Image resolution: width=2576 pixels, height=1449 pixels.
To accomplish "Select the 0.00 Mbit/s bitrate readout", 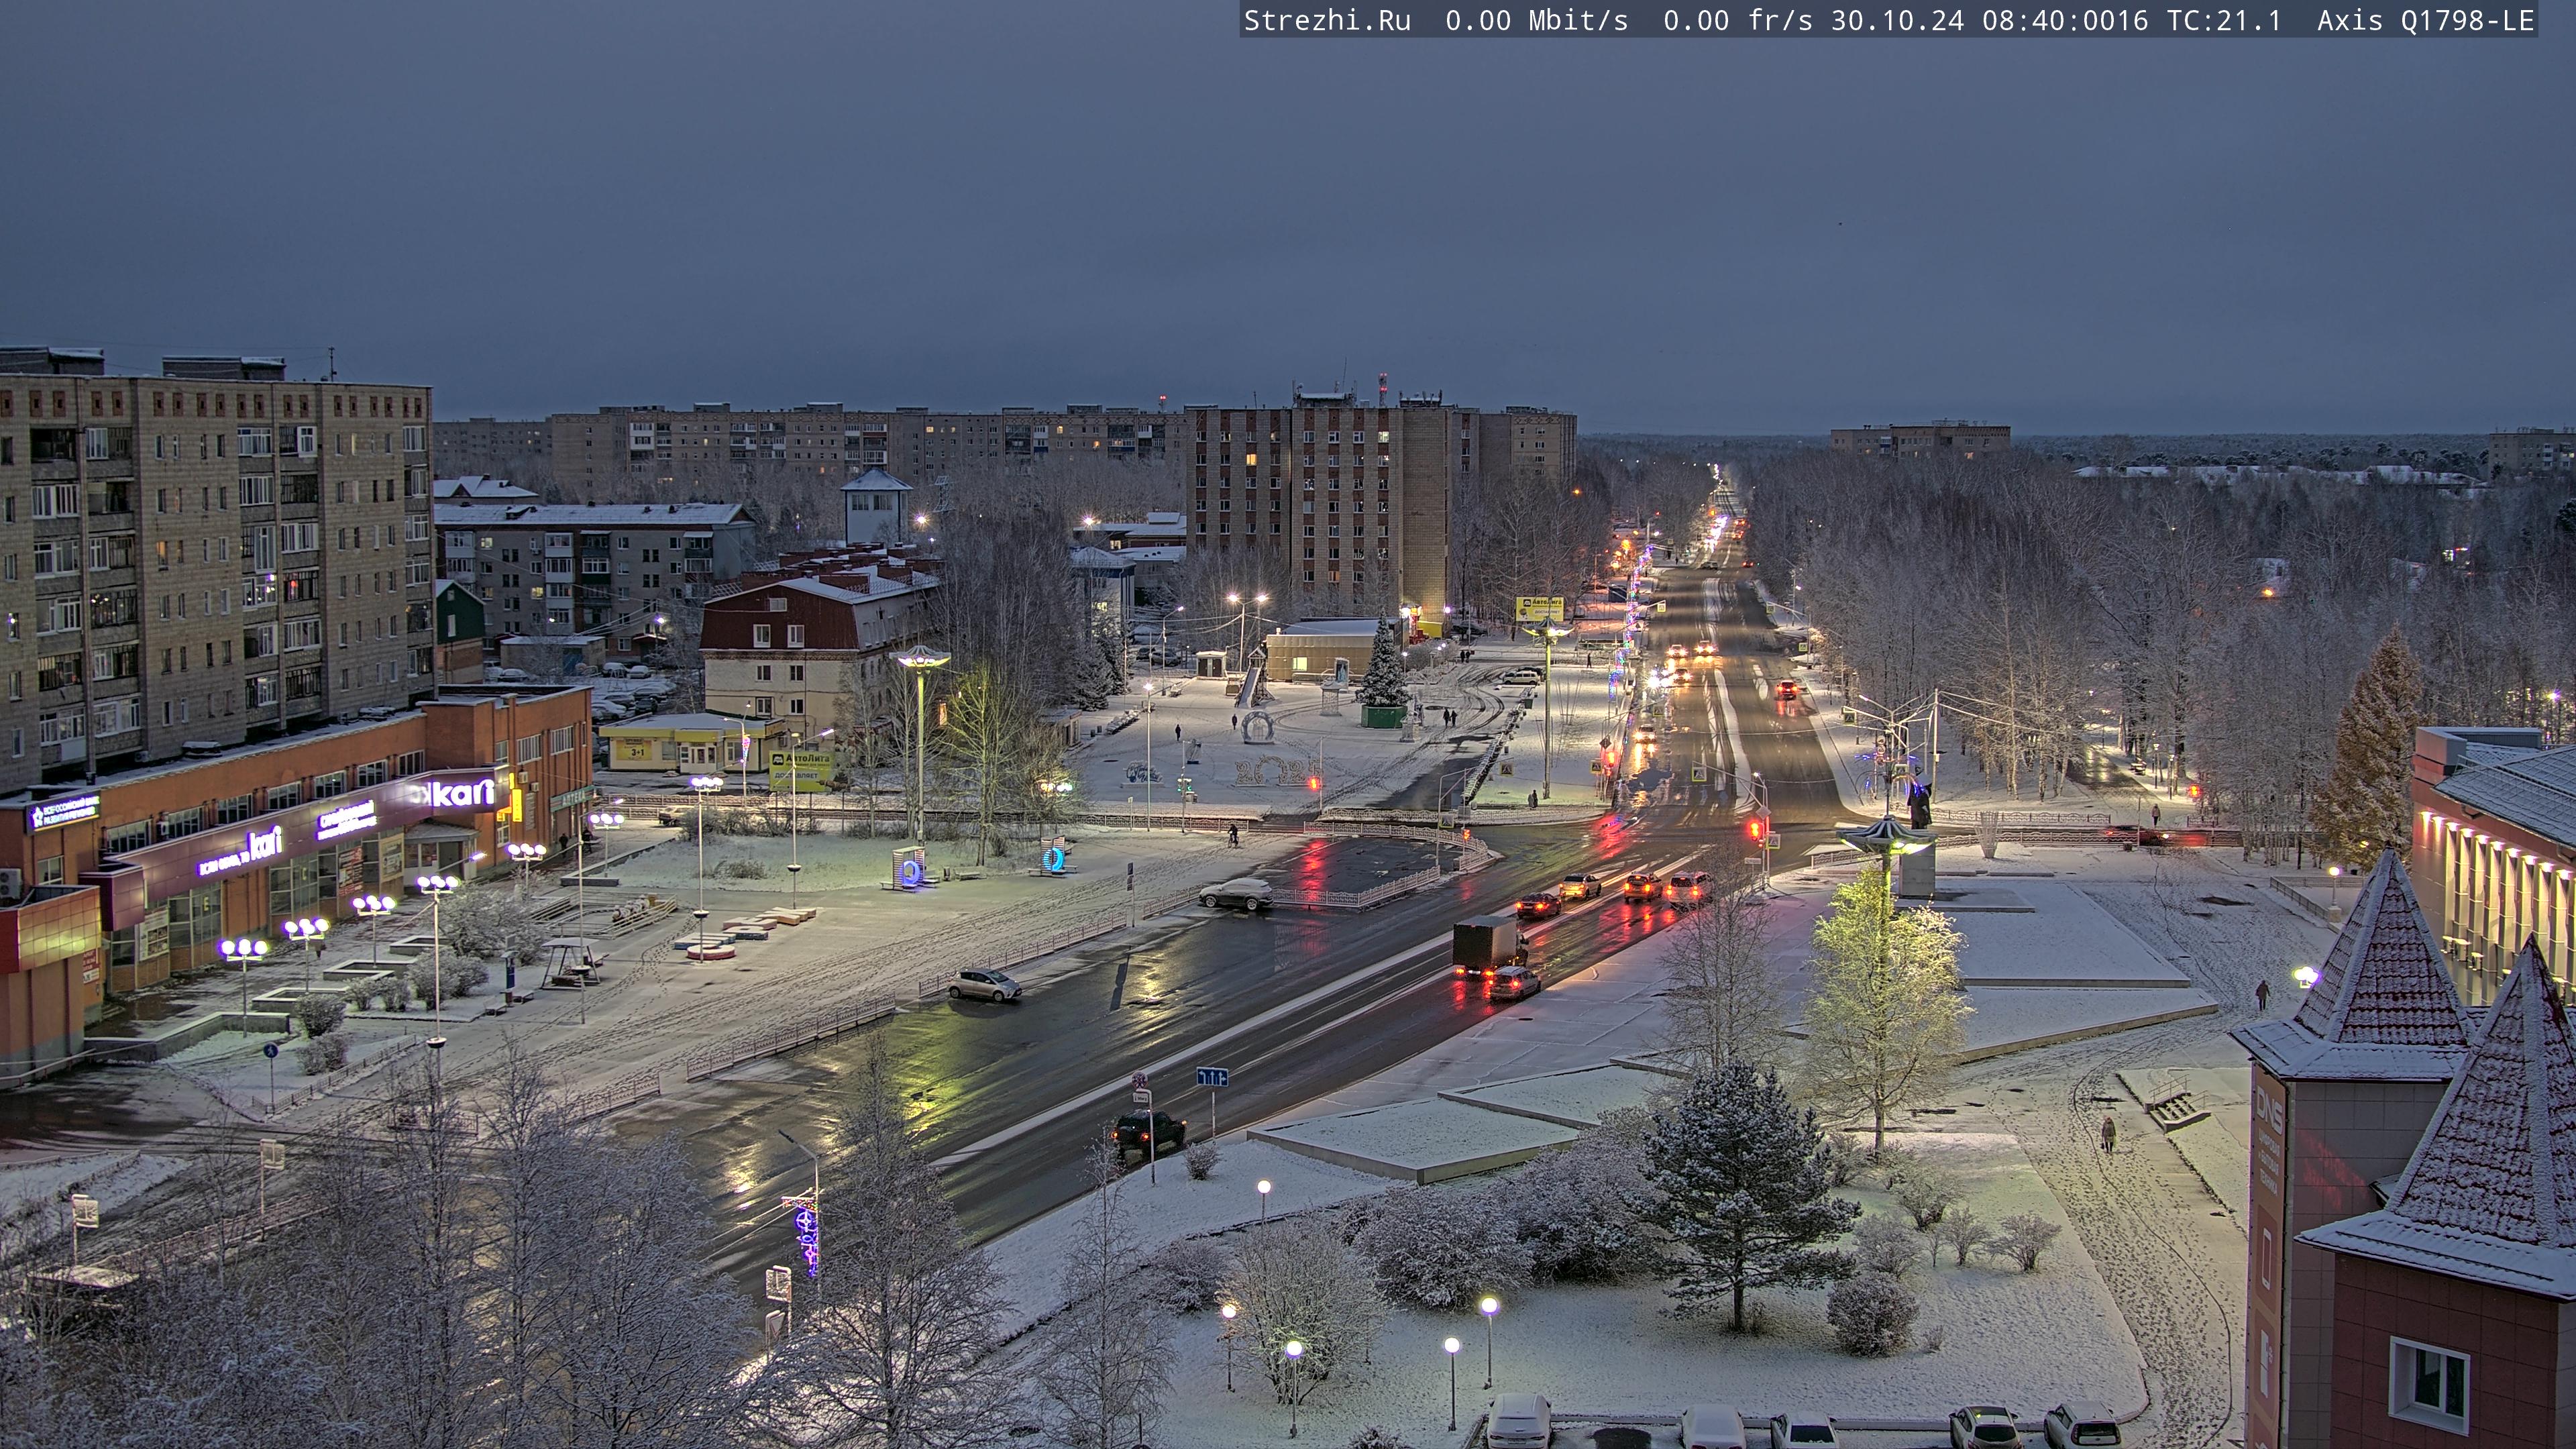I will click(1536, 21).
